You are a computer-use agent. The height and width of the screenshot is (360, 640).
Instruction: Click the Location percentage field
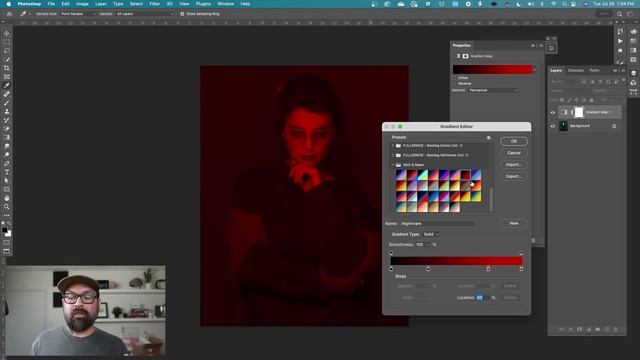tap(482, 298)
